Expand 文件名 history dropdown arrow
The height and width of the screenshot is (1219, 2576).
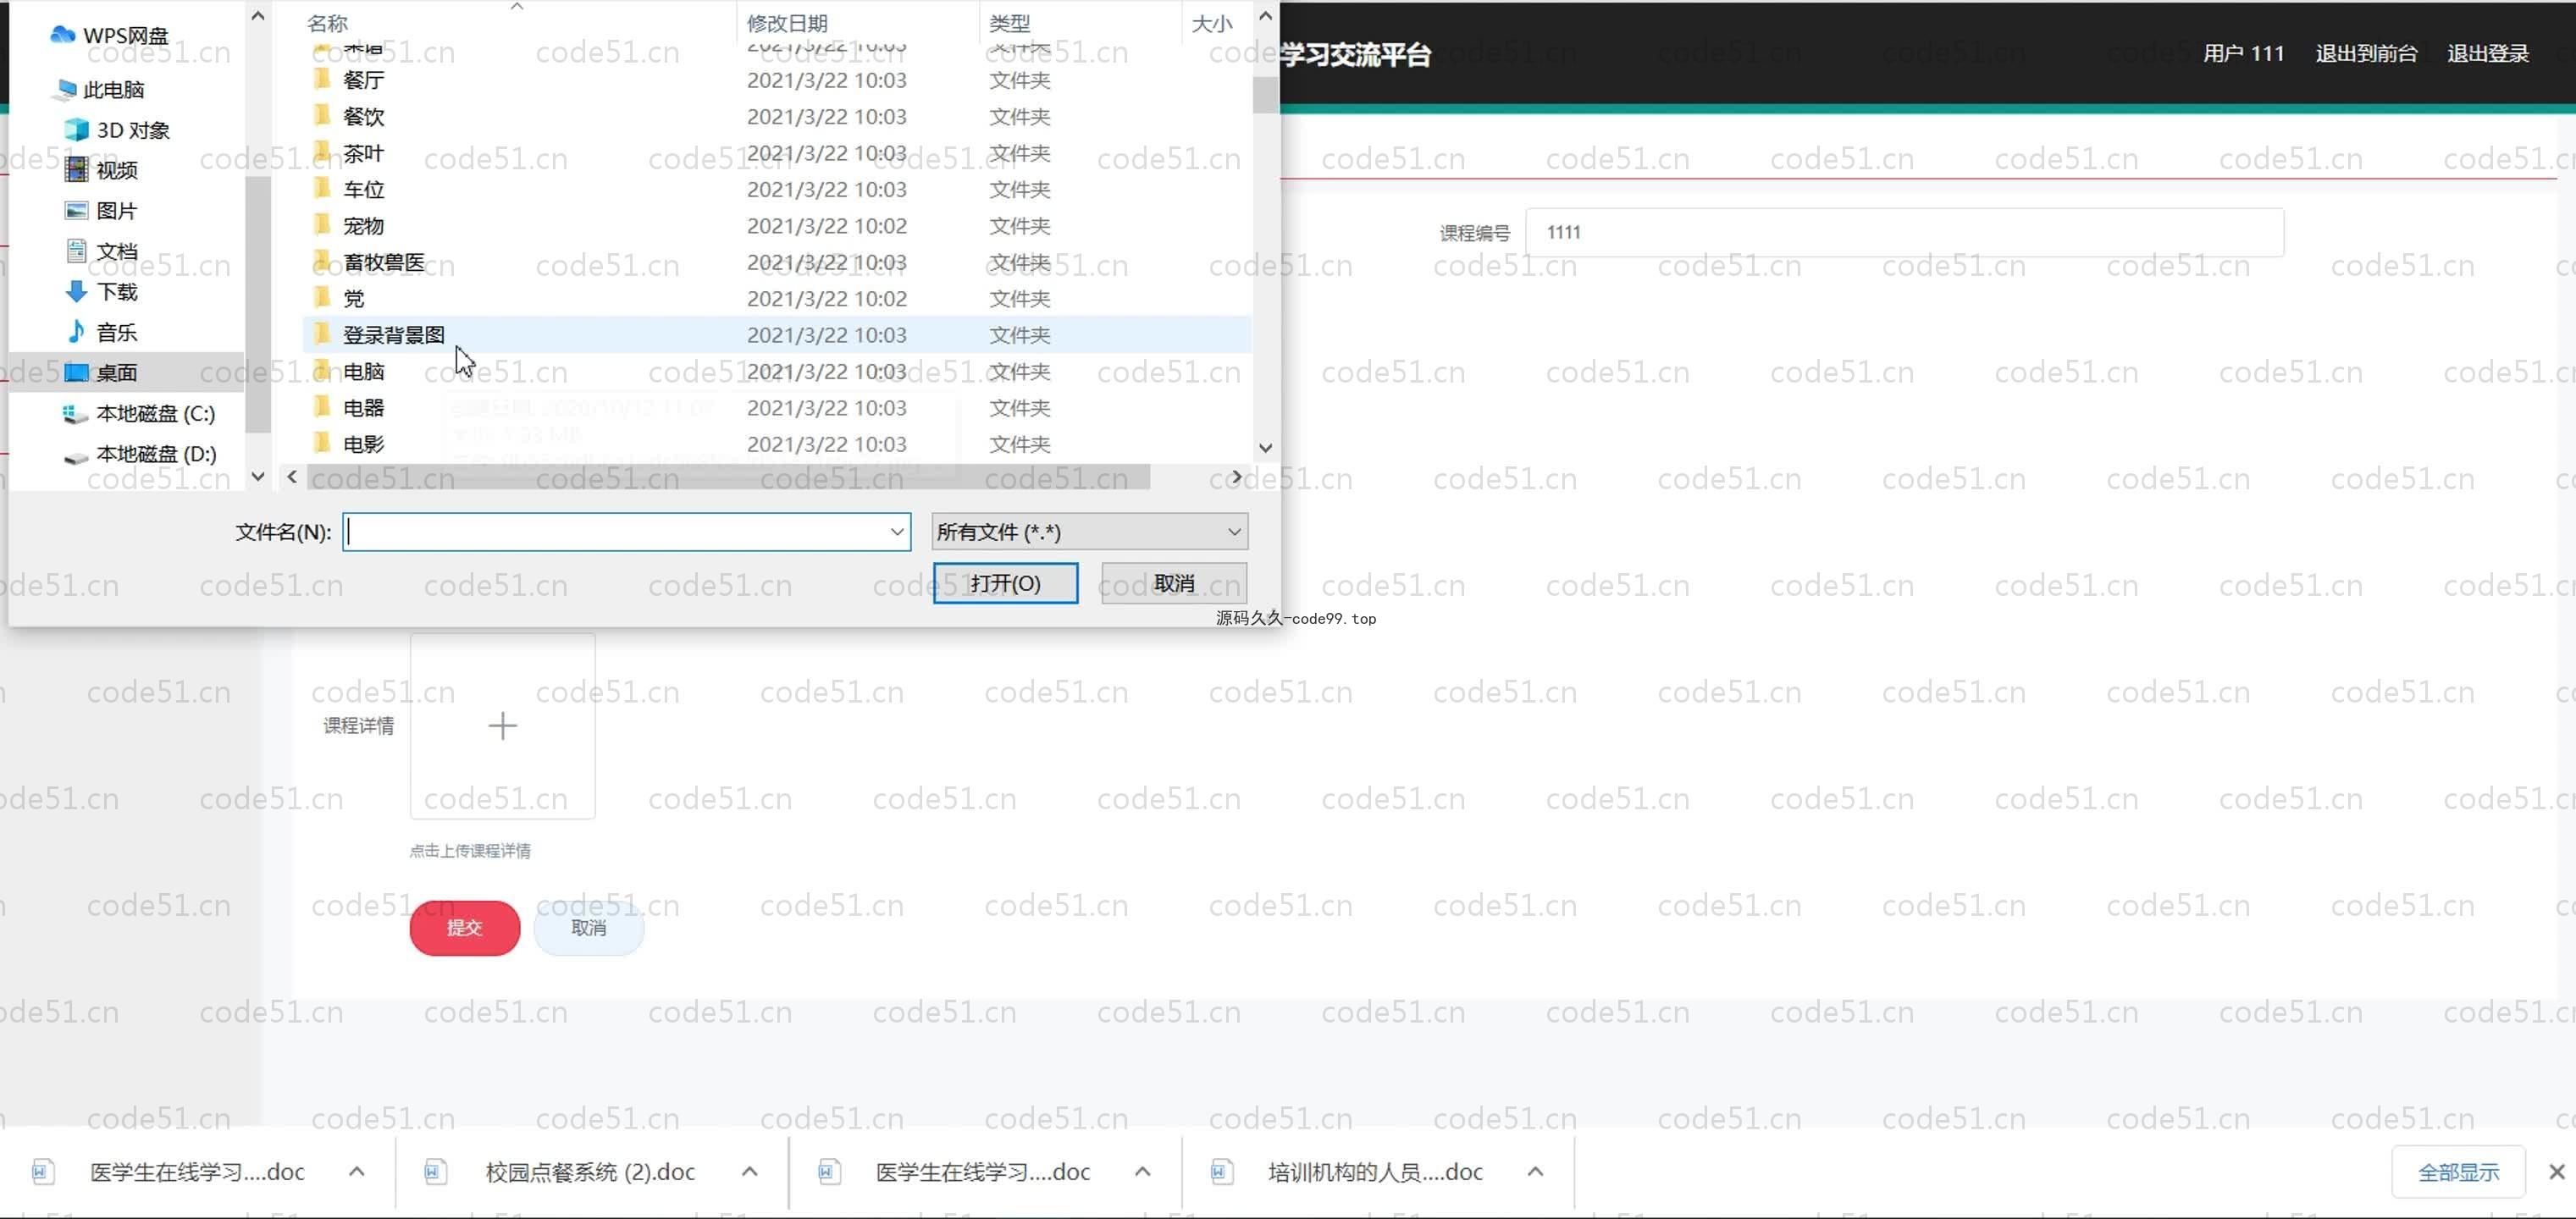[x=896, y=532]
